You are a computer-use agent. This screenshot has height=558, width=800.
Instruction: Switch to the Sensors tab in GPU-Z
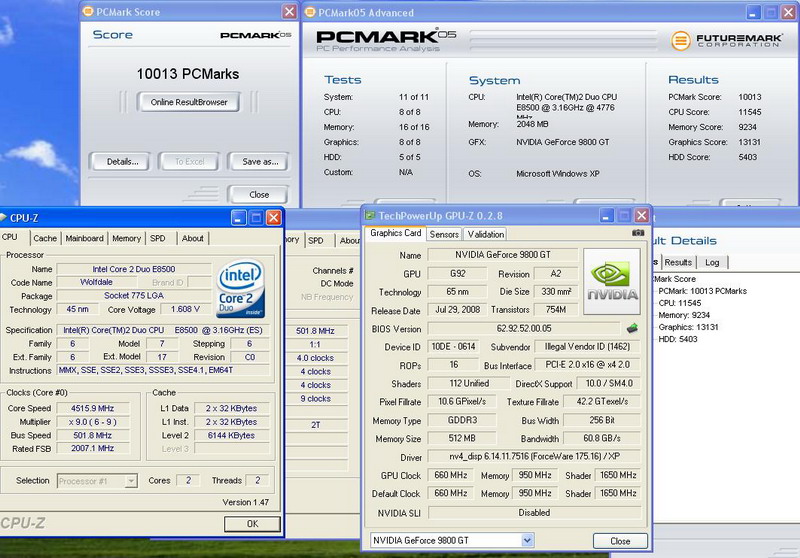[444, 234]
